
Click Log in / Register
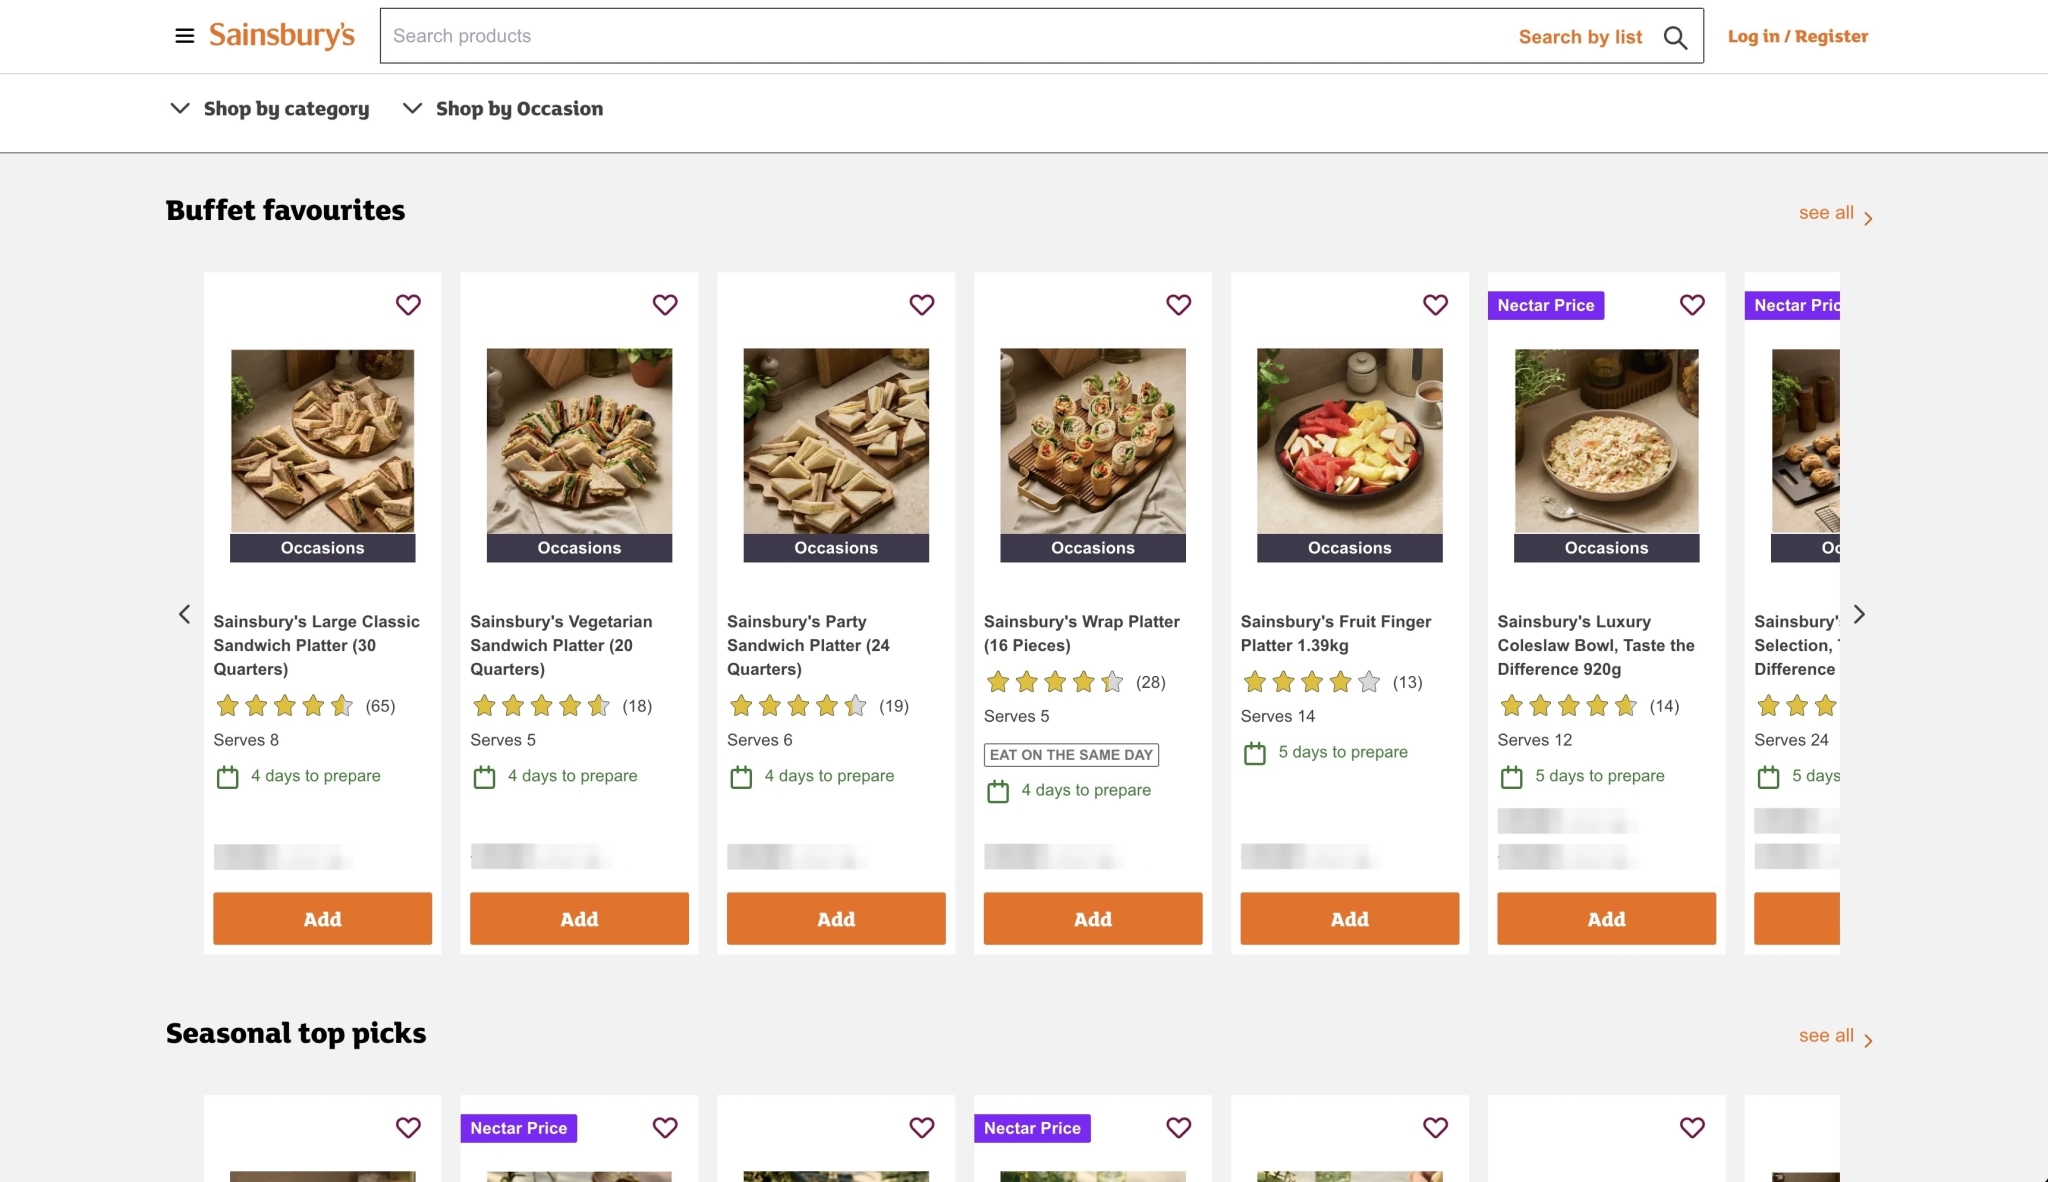[x=1797, y=35]
